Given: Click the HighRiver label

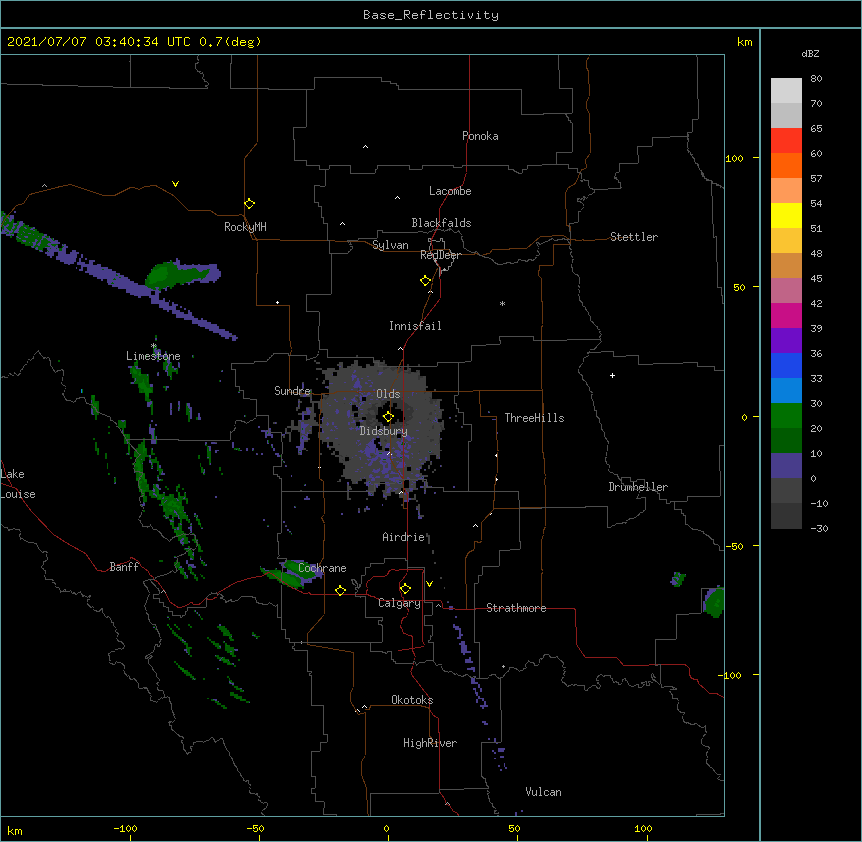Looking at the screenshot, I should tap(430, 743).
